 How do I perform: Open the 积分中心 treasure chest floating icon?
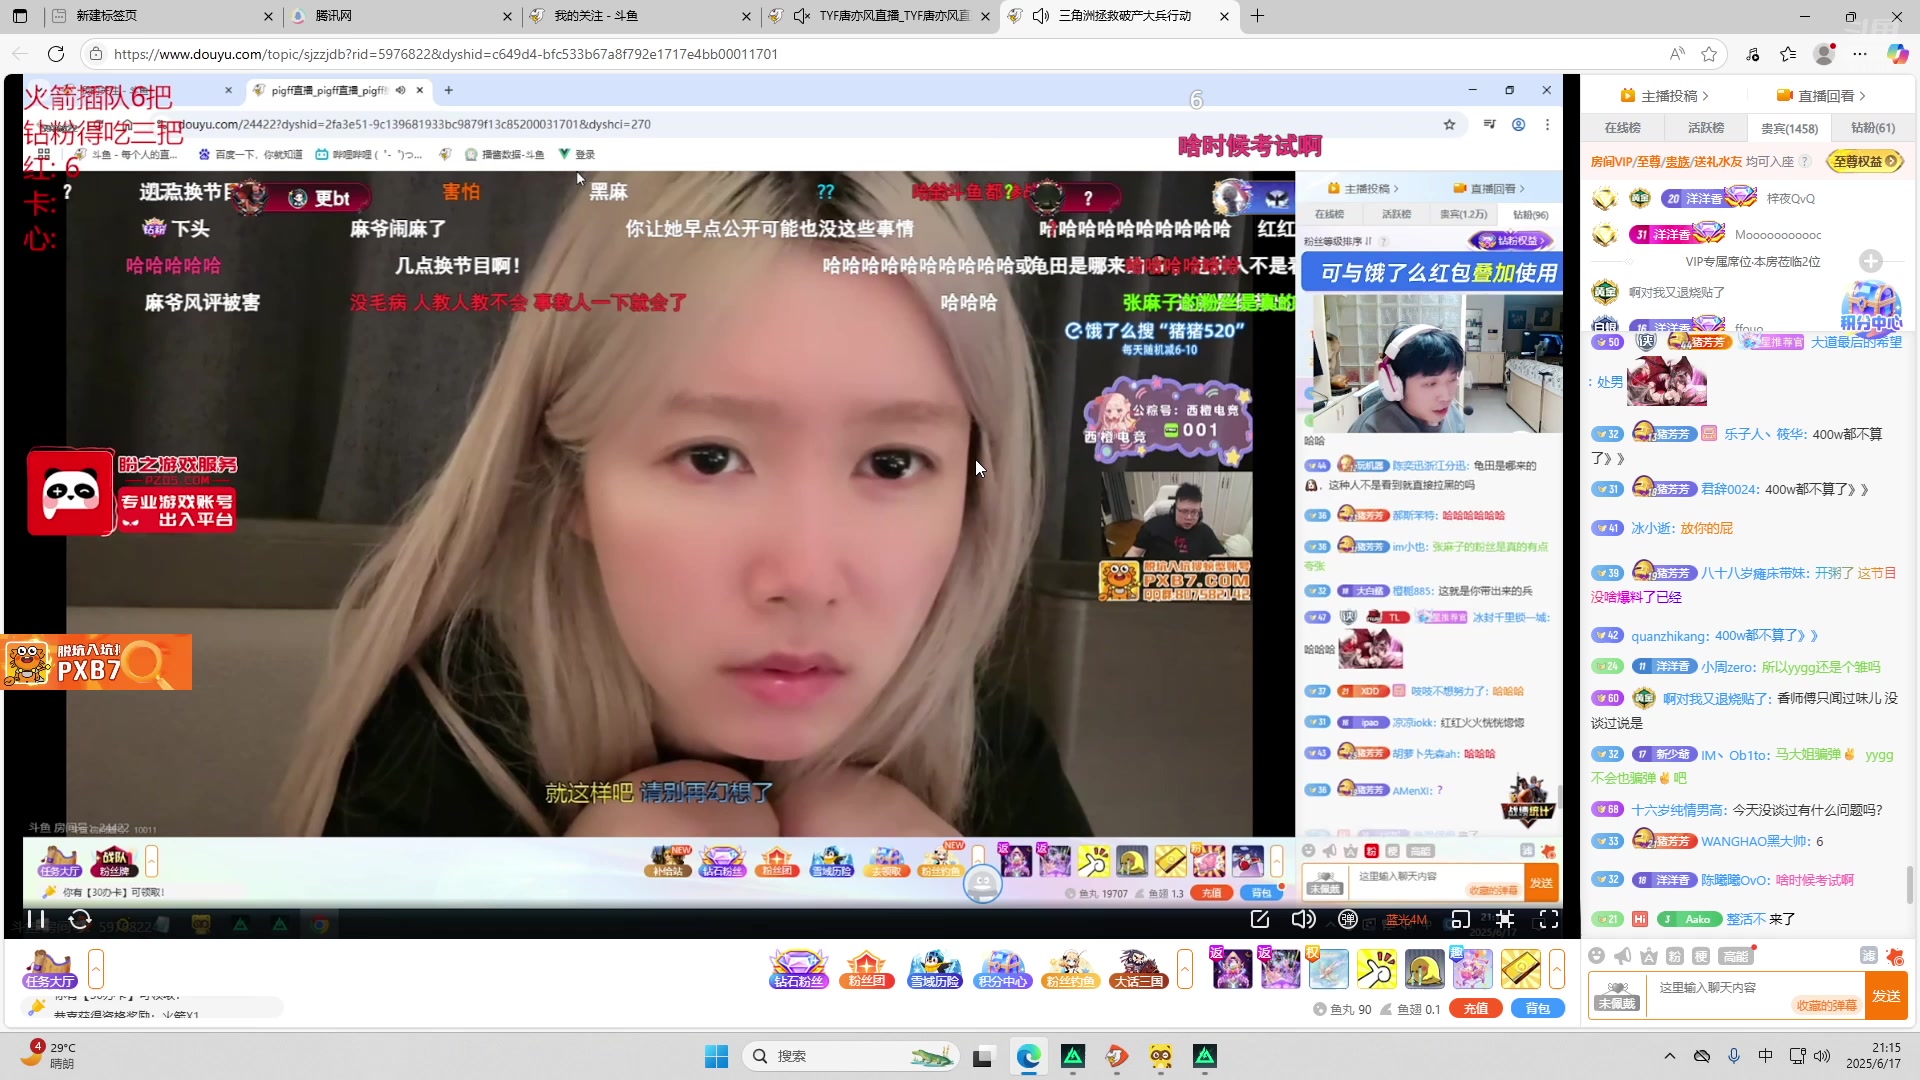(1871, 307)
